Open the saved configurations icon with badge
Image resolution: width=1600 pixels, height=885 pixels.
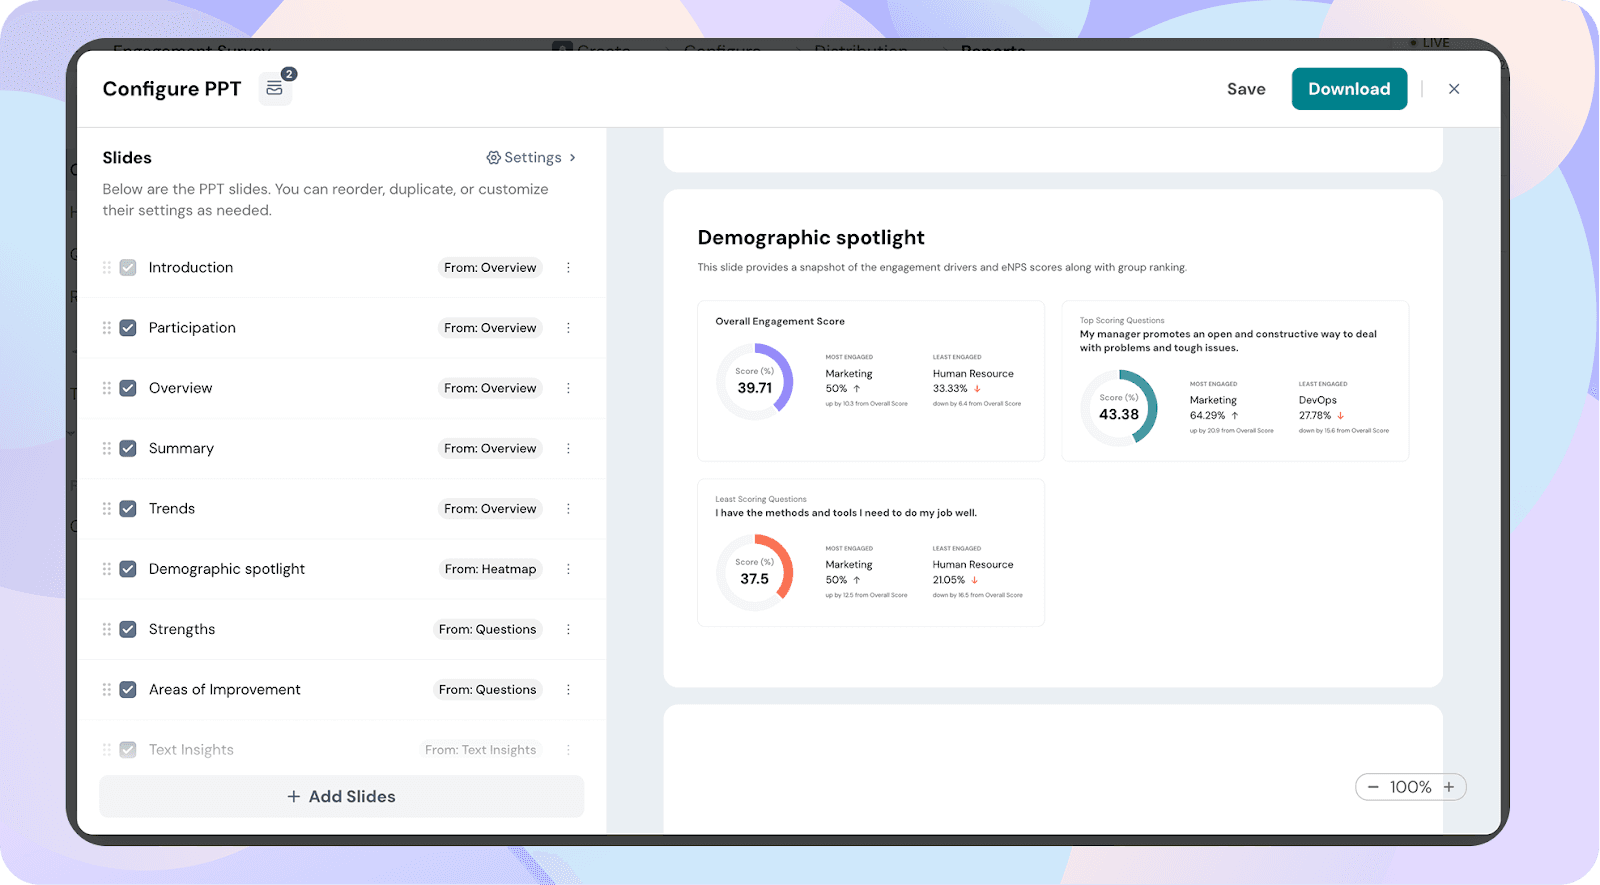click(x=275, y=89)
